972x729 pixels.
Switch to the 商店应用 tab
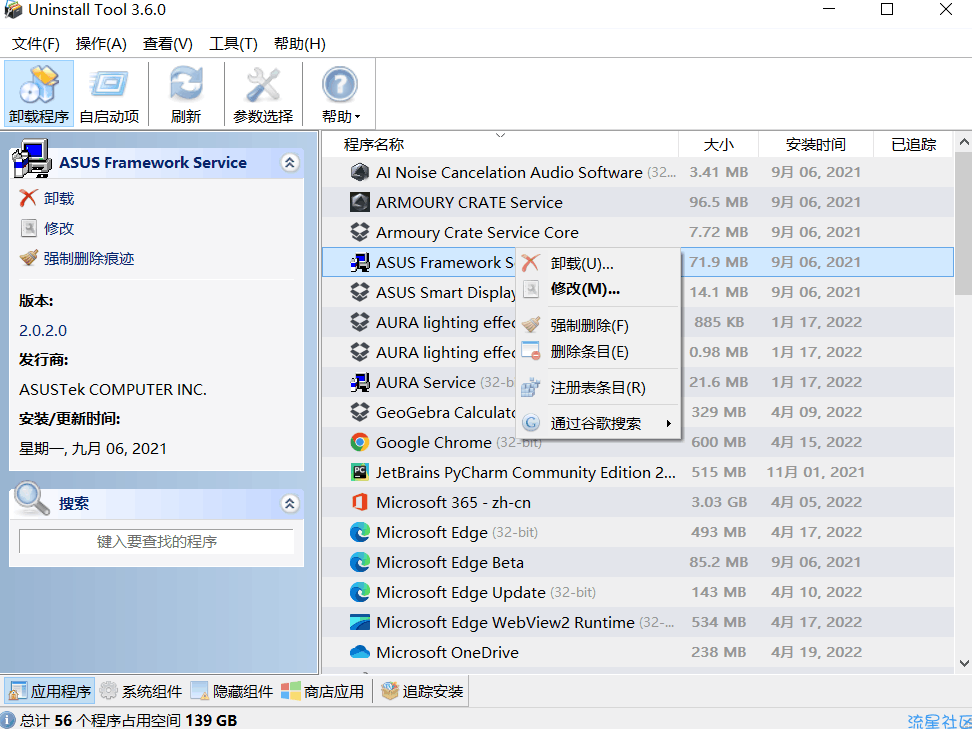click(323, 691)
